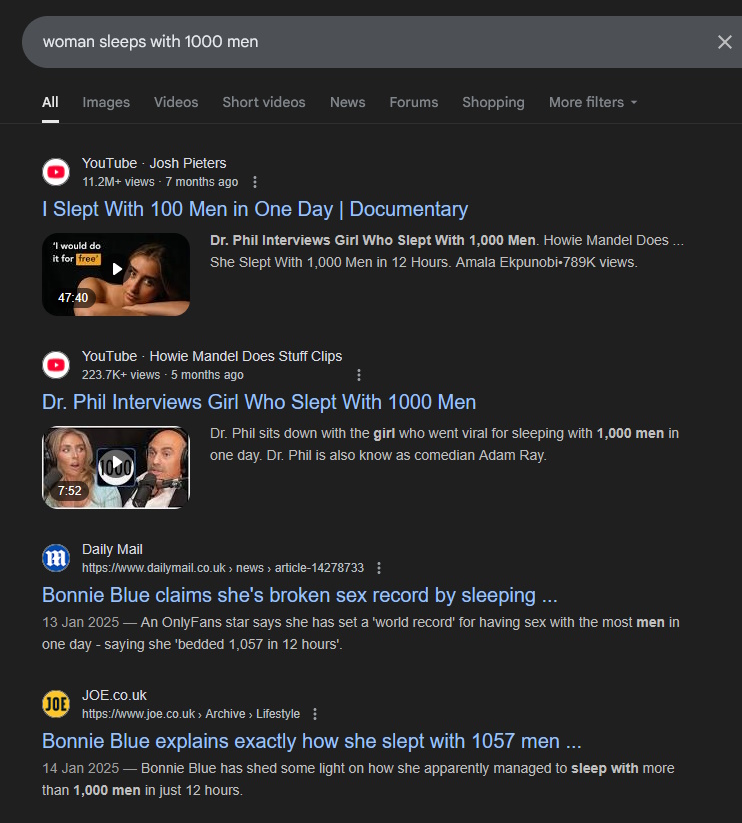This screenshot has height=823, width=742.
Task: Click the YouTube icon beside Howie Mandel Does Stuff Clips
Action: pyautogui.click(x=56, y=365)
